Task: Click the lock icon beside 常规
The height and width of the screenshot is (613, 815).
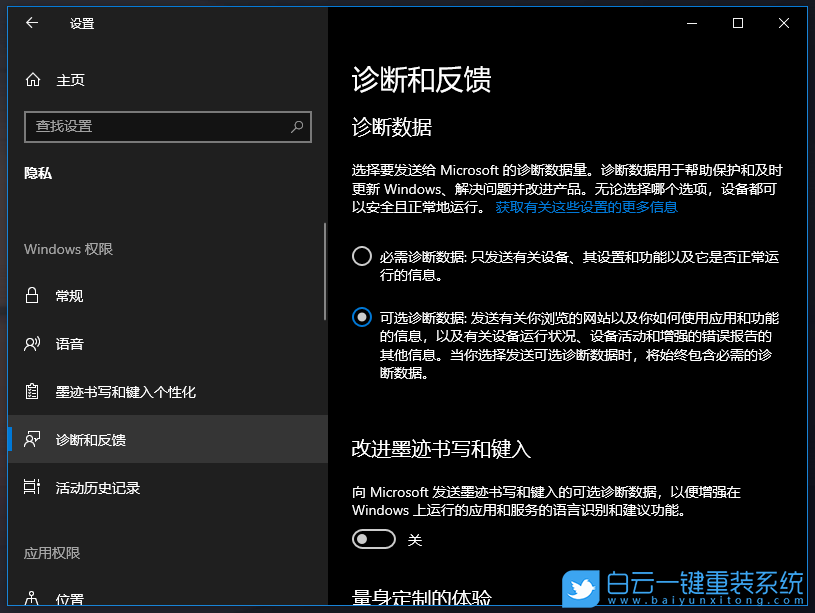Action: [x=34, y=295]
